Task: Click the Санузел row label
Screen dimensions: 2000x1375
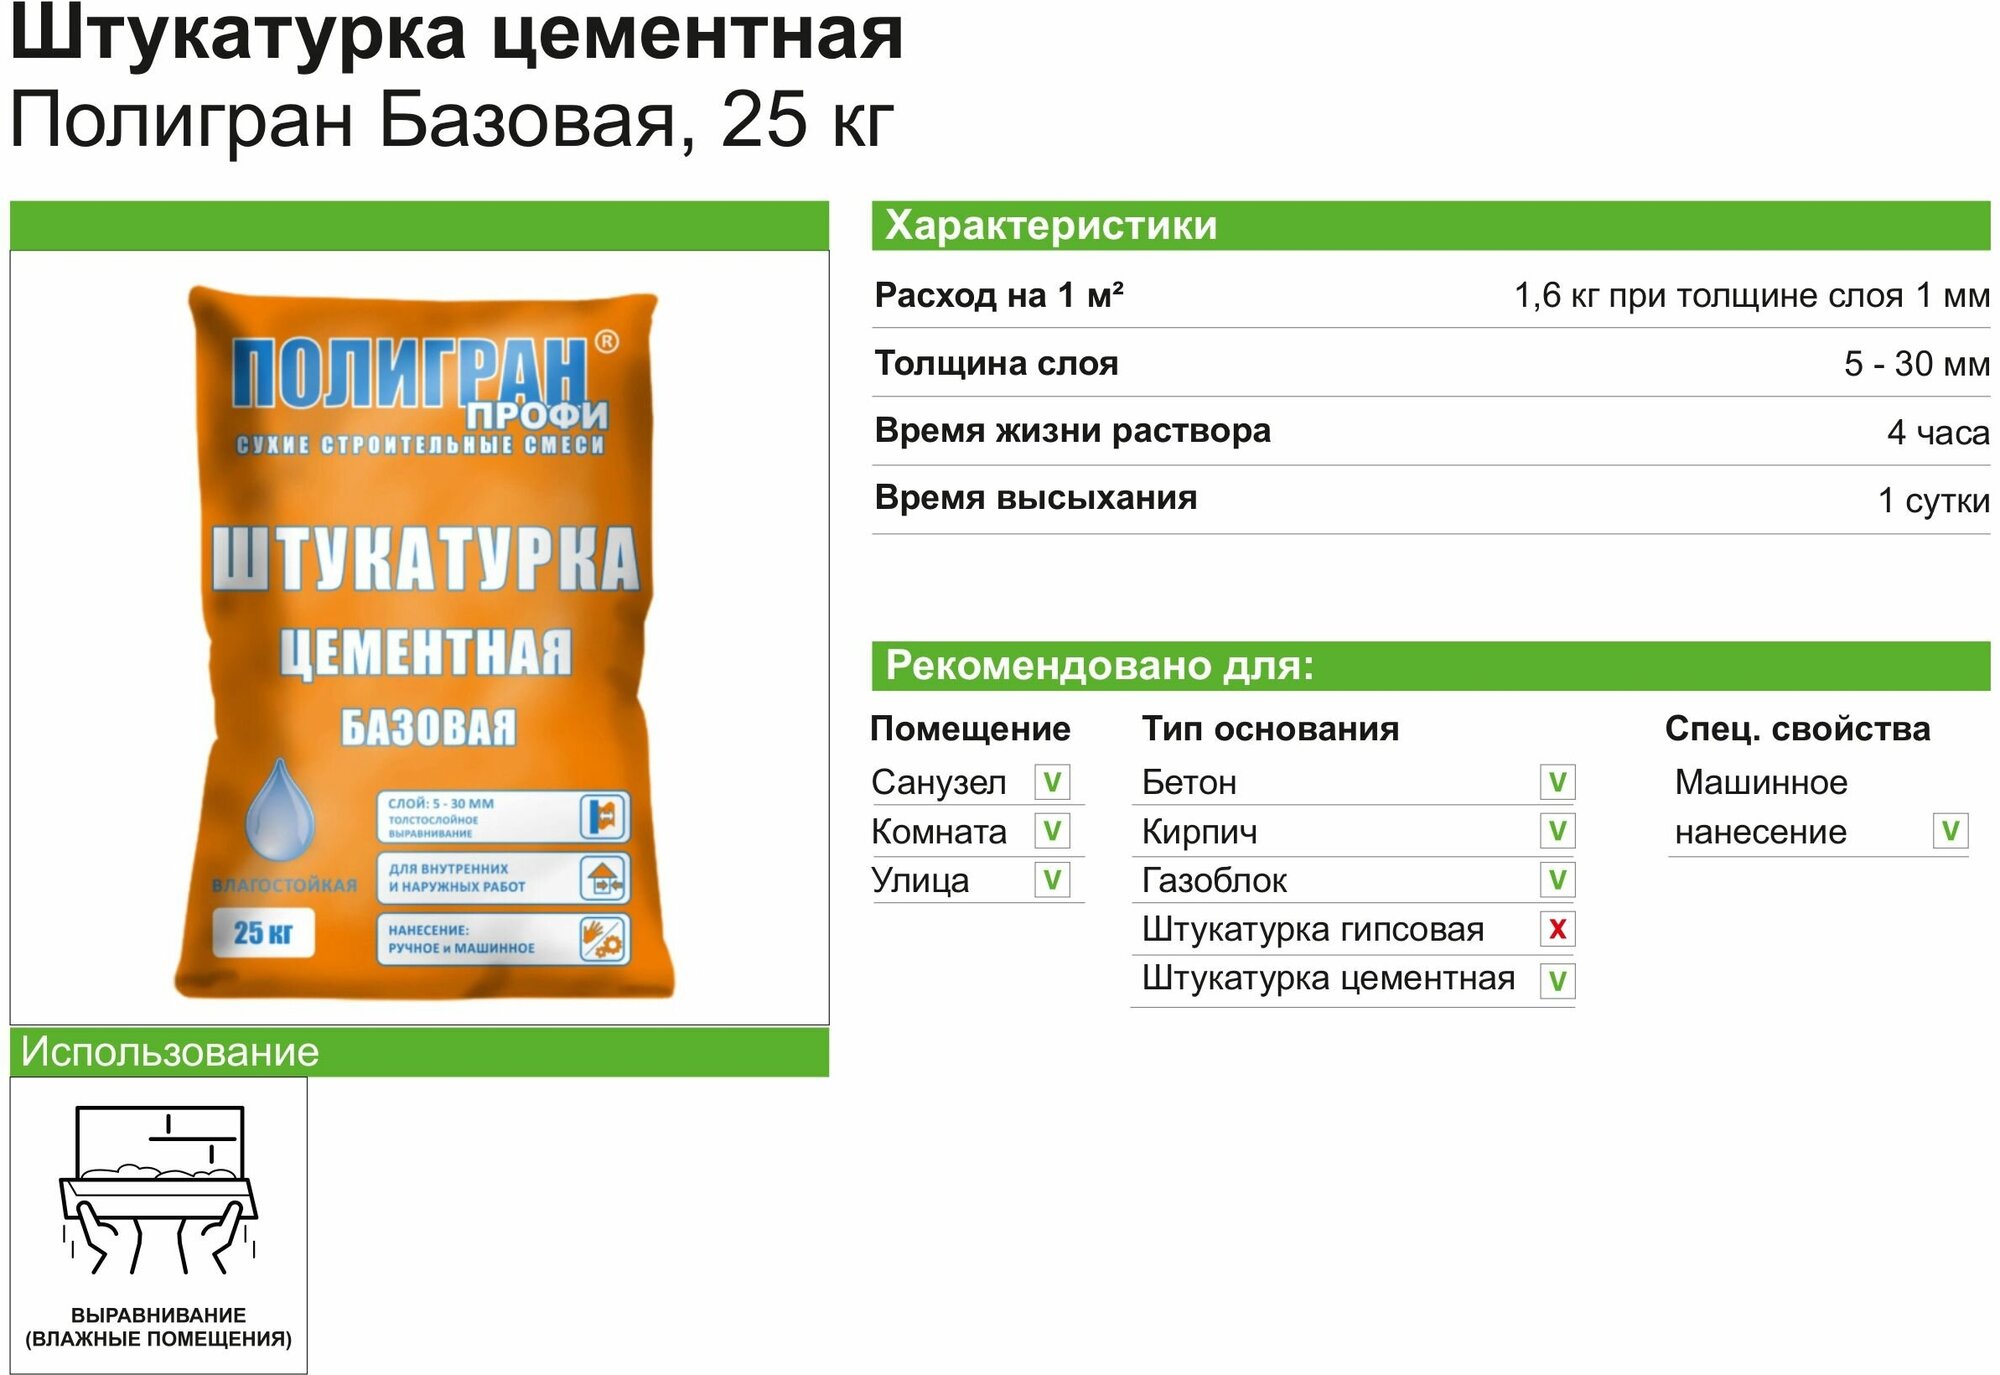Action: tap(938, 782)
